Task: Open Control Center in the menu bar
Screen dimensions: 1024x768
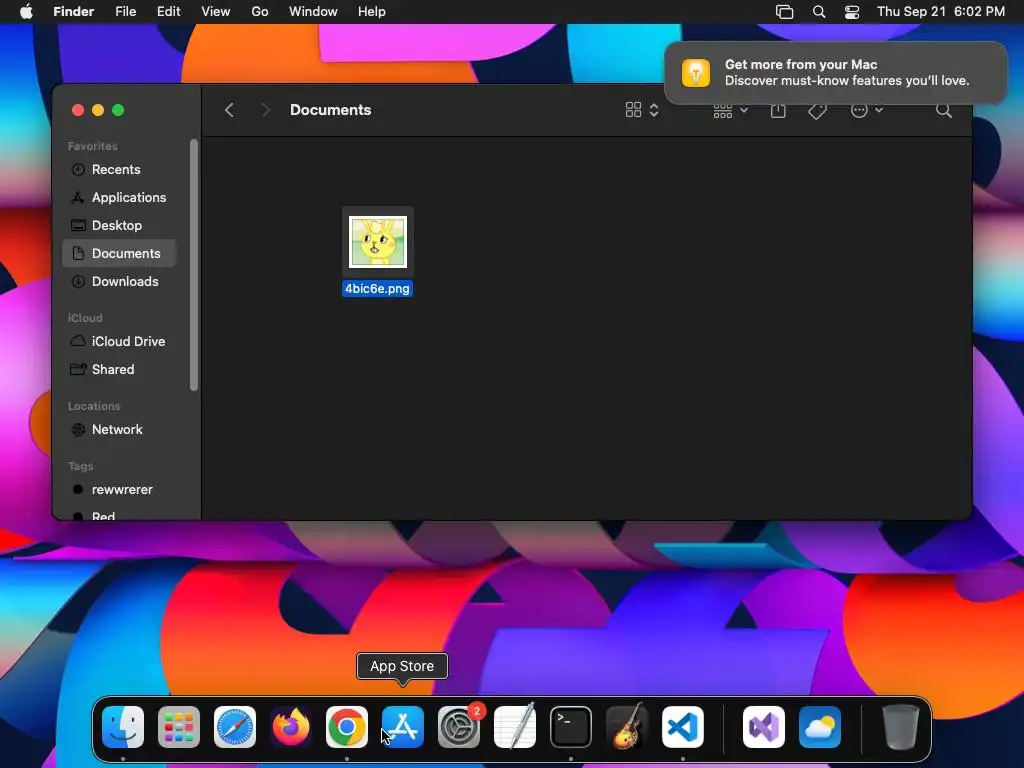Action: [852, 12]
